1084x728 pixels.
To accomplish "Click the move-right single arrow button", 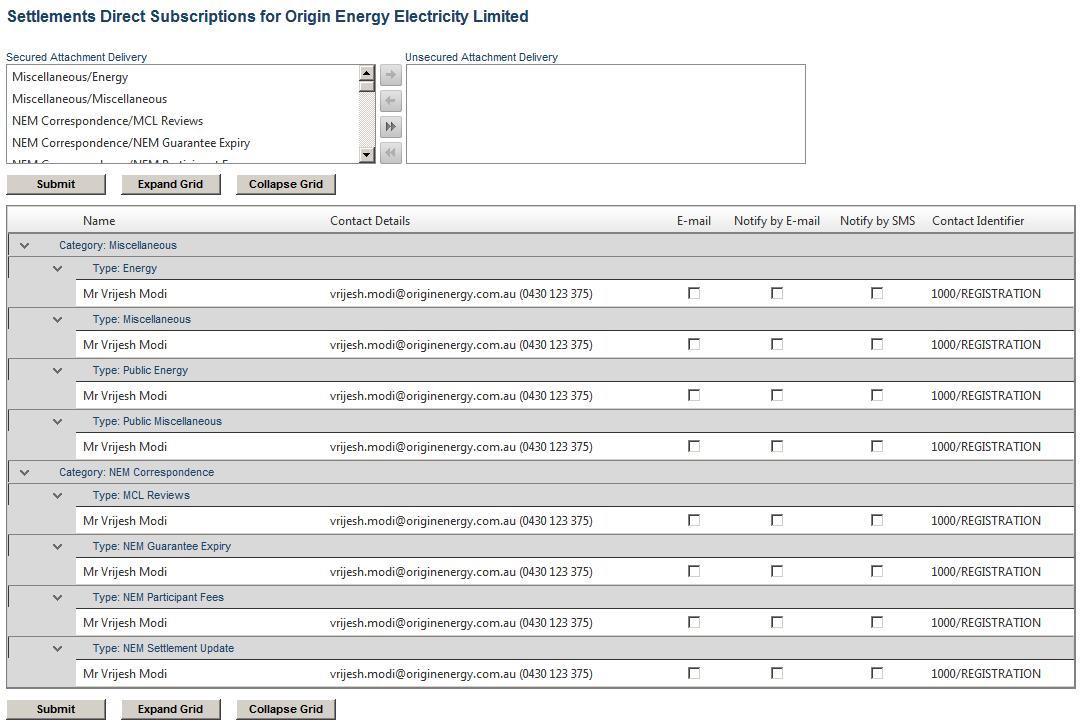I will (x=391, y=75).
